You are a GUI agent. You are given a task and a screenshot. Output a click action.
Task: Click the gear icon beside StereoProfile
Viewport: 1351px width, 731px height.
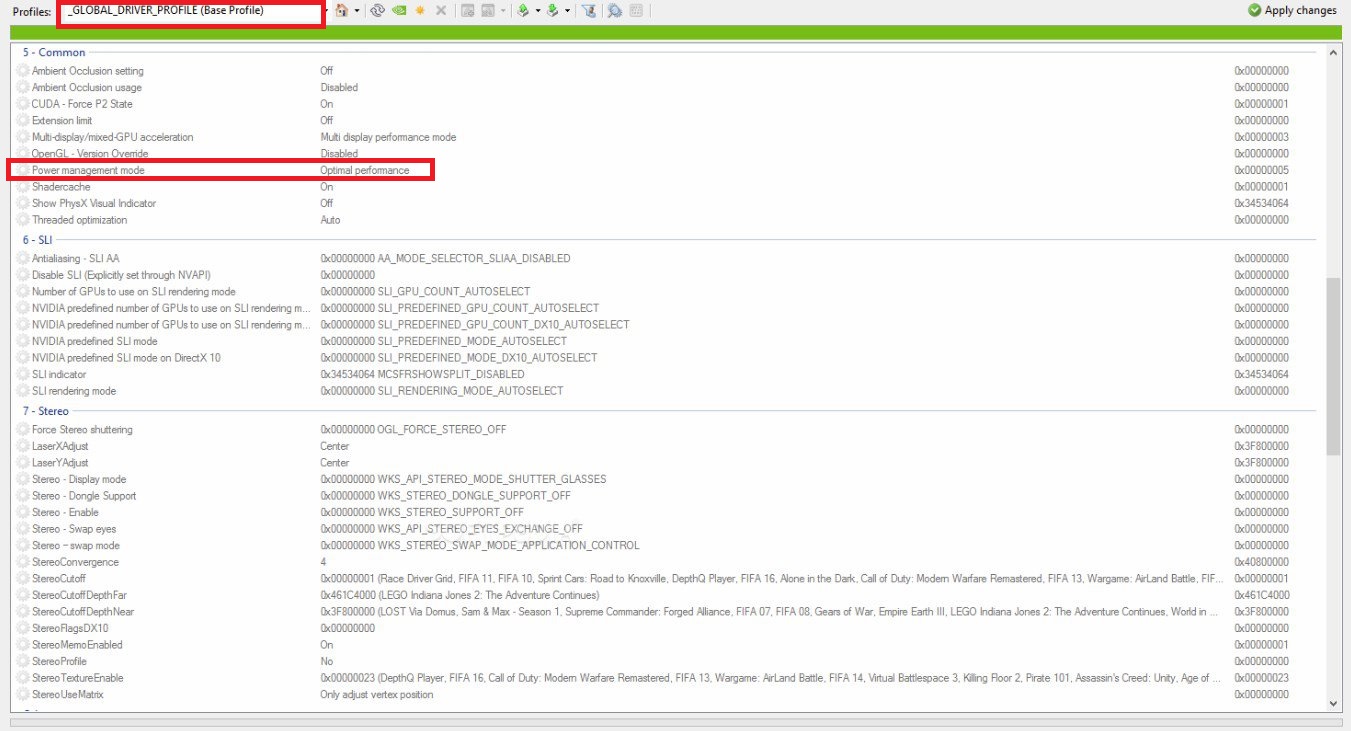(24, 661)
